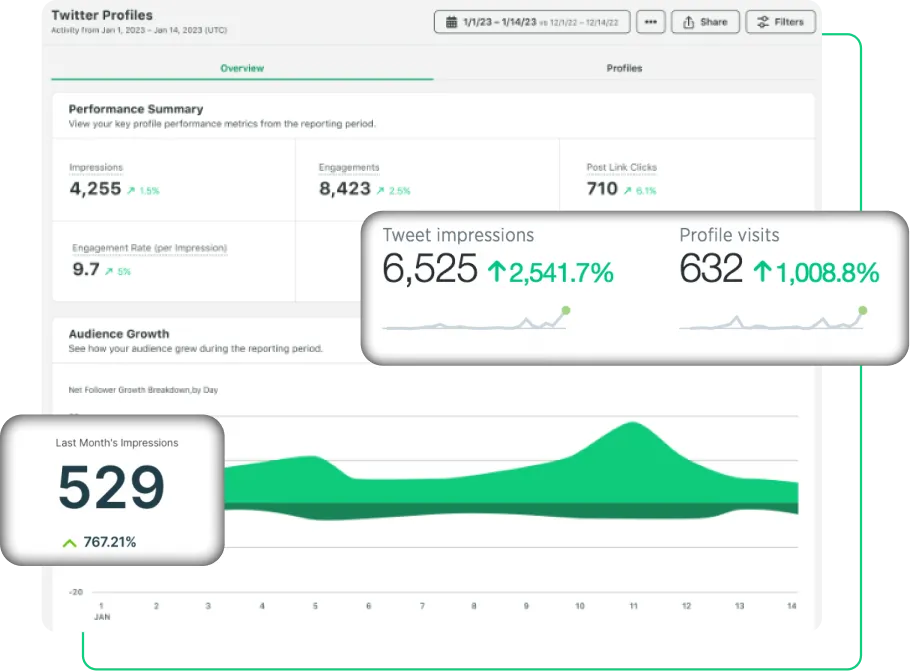Click the chart peak at day 11

point(633,424)
